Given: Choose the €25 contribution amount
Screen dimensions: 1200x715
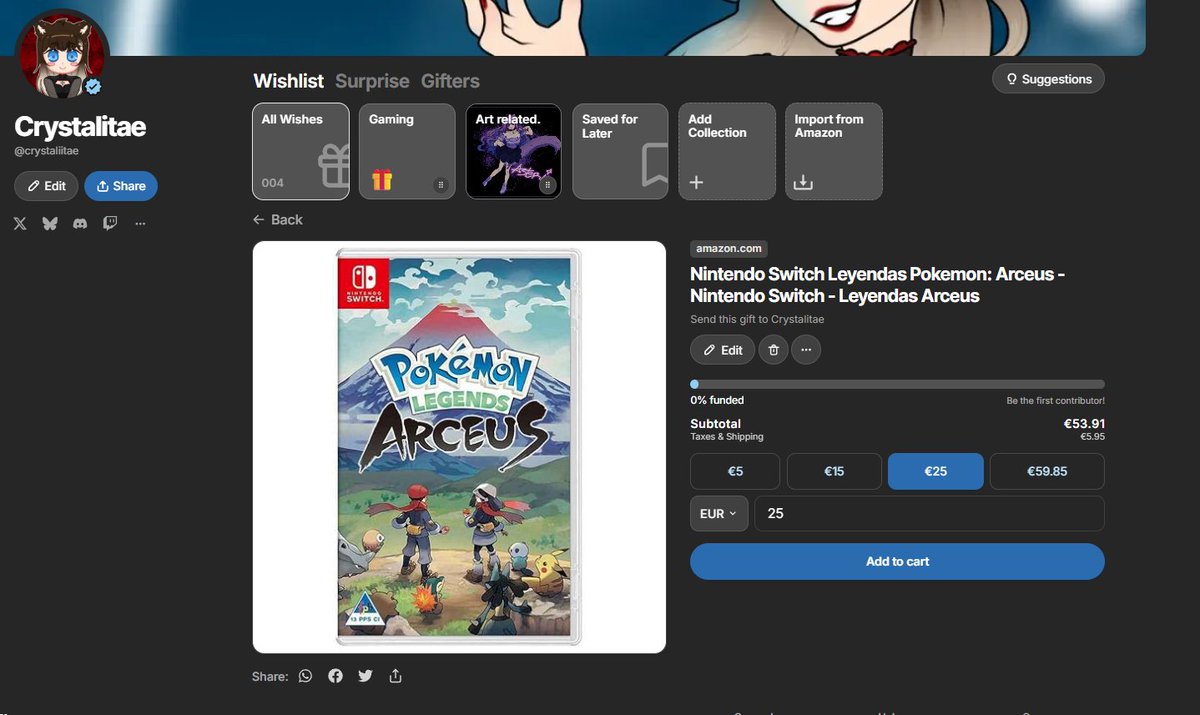Looking at the screenshot, I should (935, 471).
